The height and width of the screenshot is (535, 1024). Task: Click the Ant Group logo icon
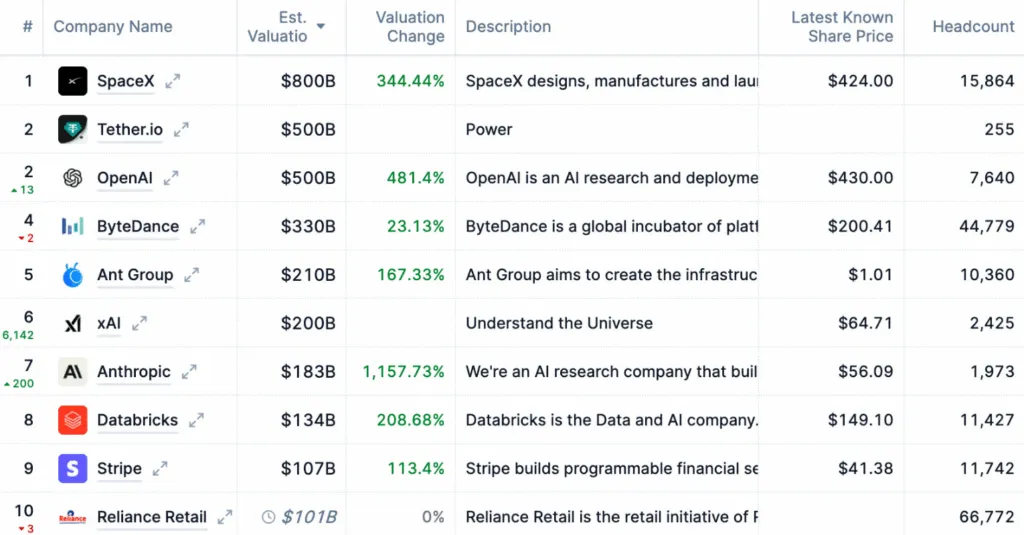tap(73, 275)
